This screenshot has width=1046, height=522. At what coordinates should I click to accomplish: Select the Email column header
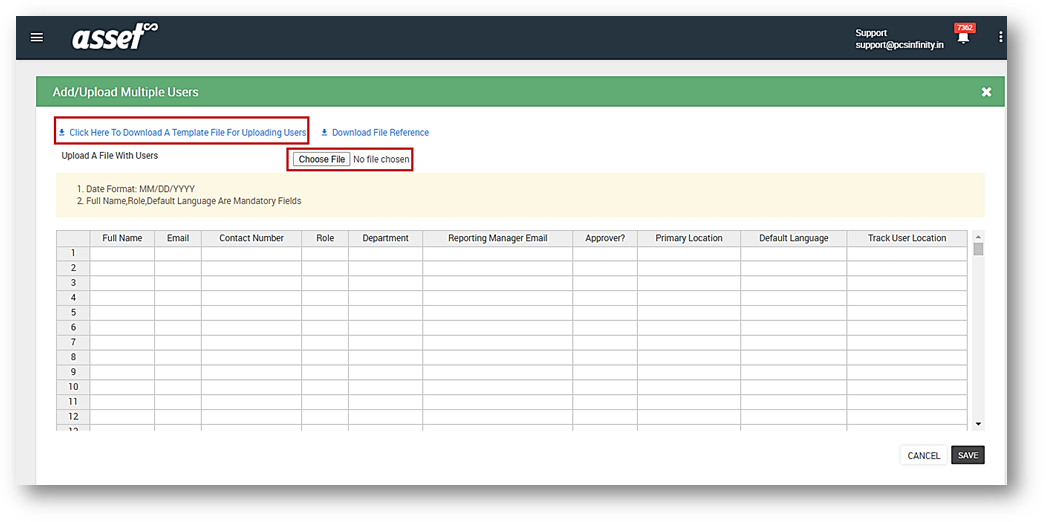[x=178, y=238]
